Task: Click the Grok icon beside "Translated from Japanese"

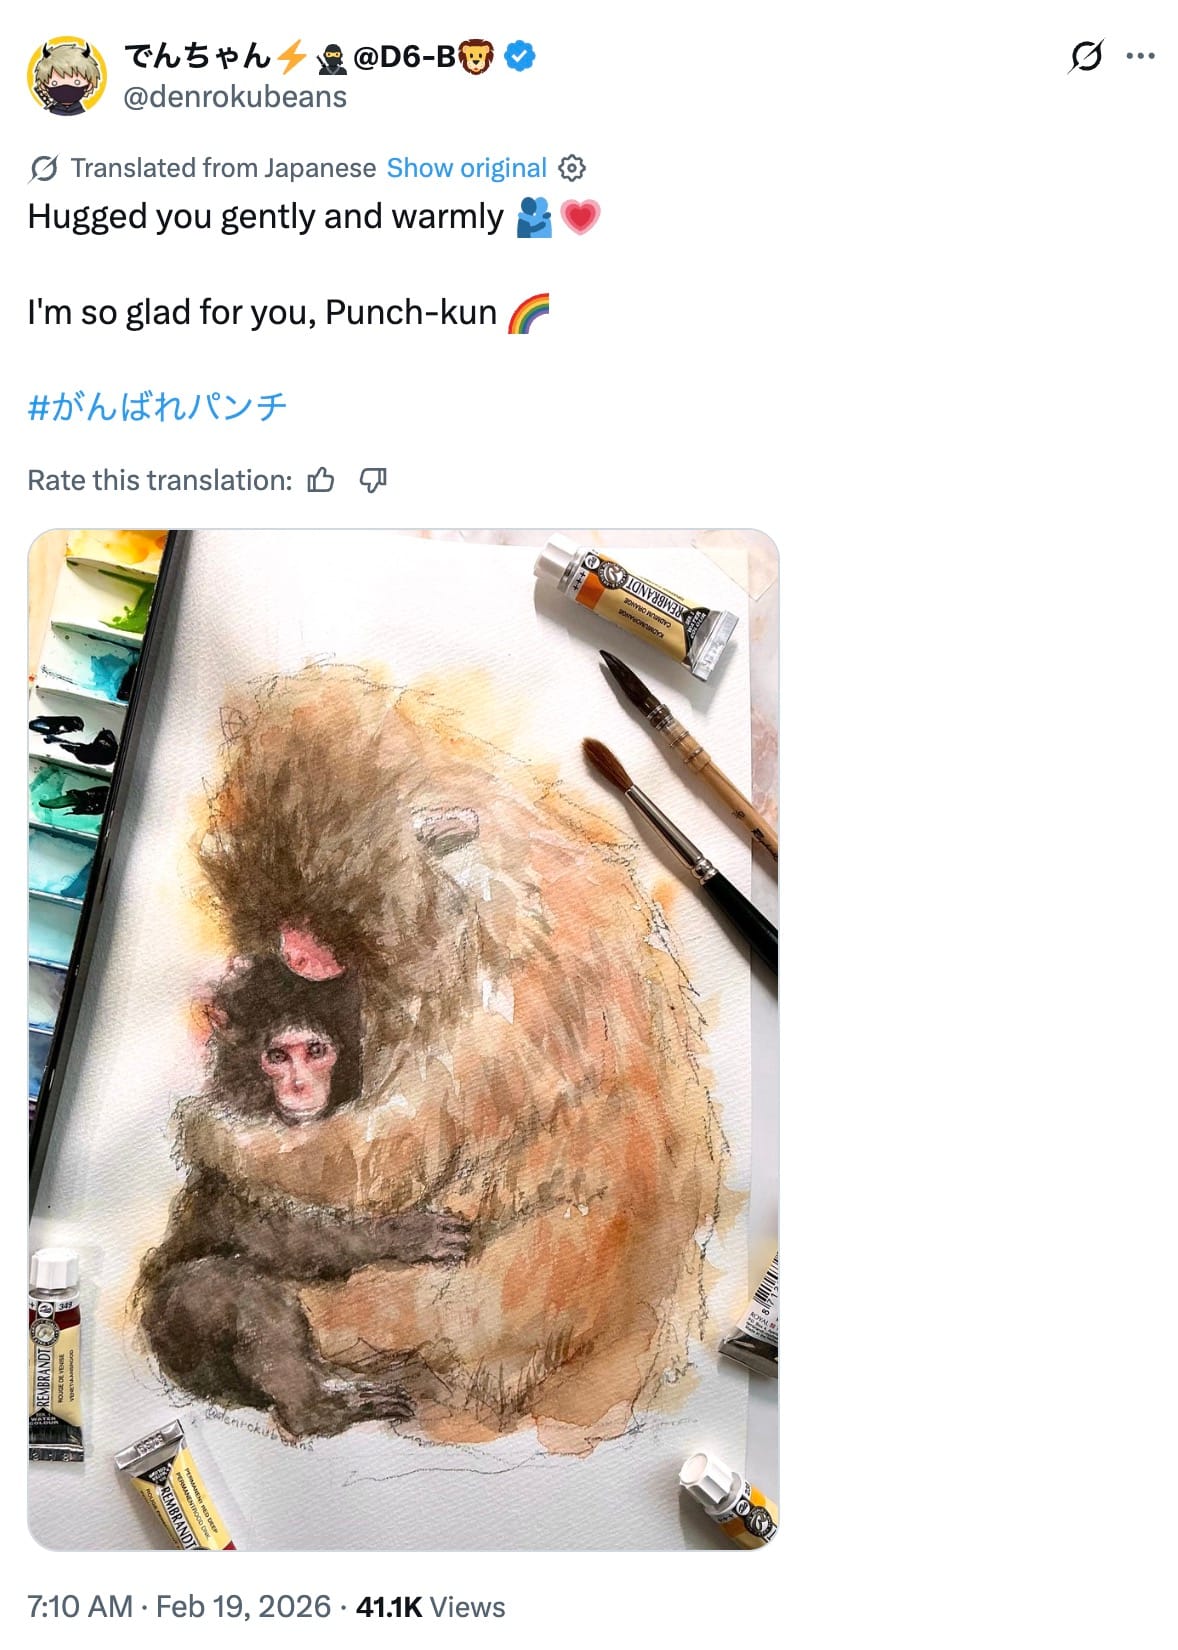Action: [x=43, y=168]
